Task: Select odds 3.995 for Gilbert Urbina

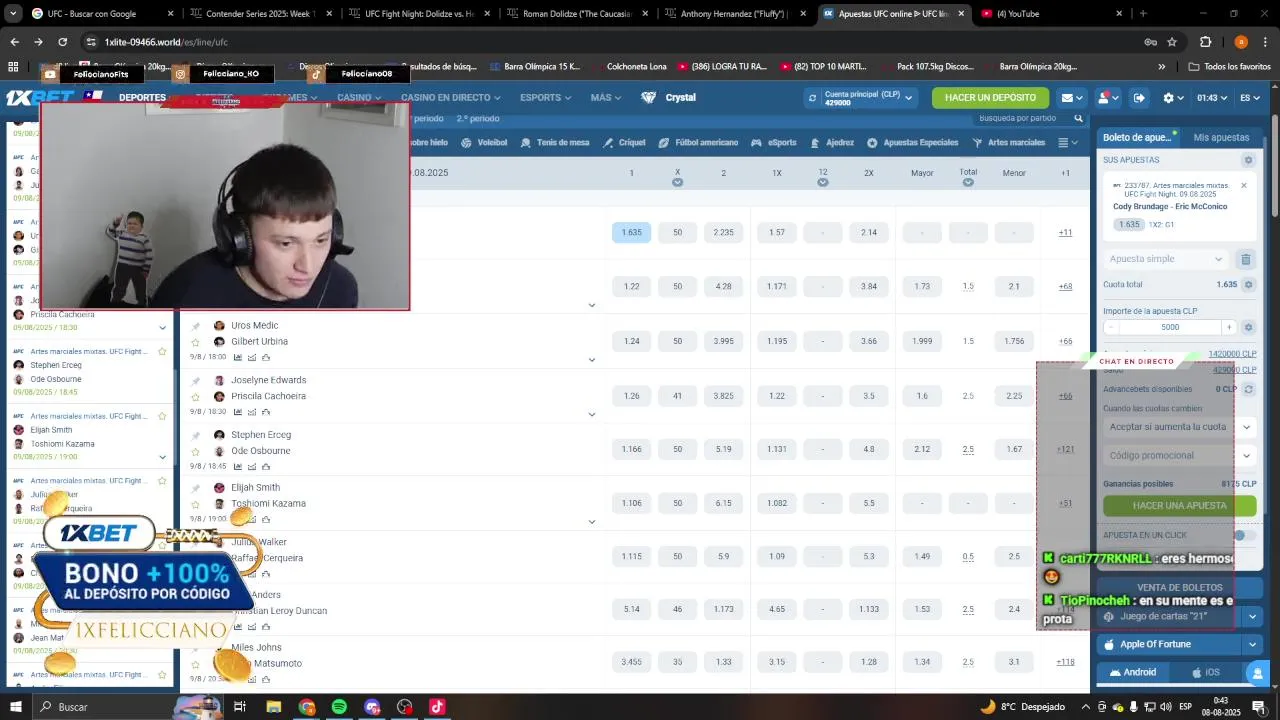Action: pos(724,341)
